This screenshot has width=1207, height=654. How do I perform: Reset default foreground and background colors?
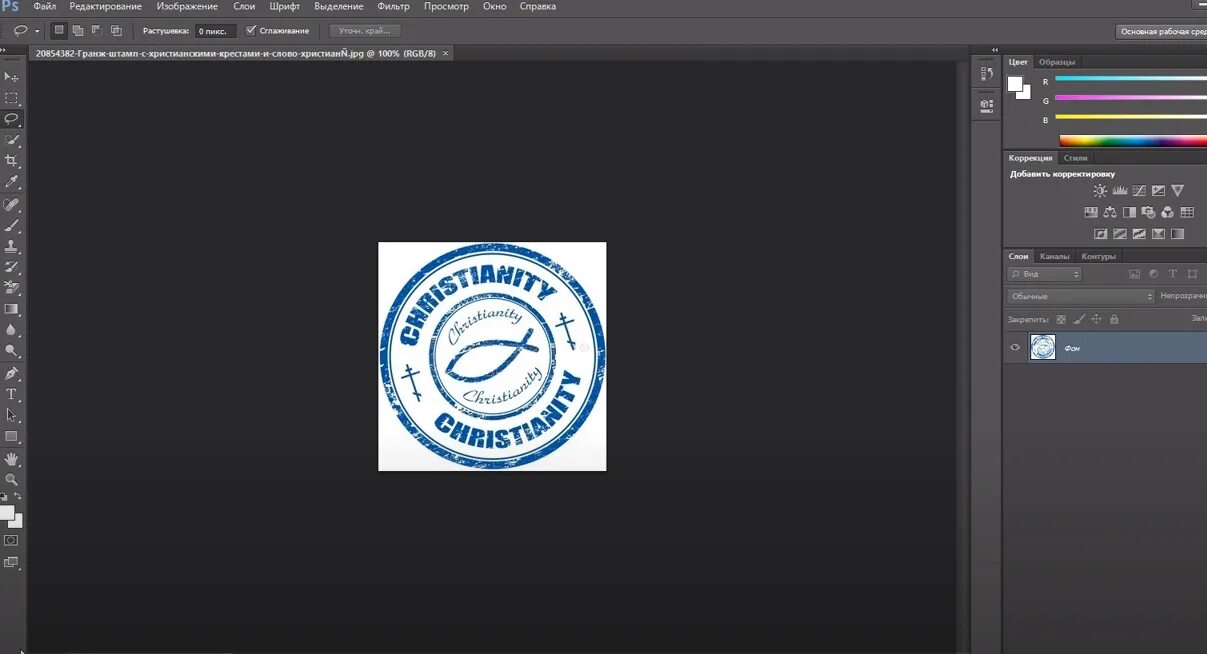(x=5, y=496)
